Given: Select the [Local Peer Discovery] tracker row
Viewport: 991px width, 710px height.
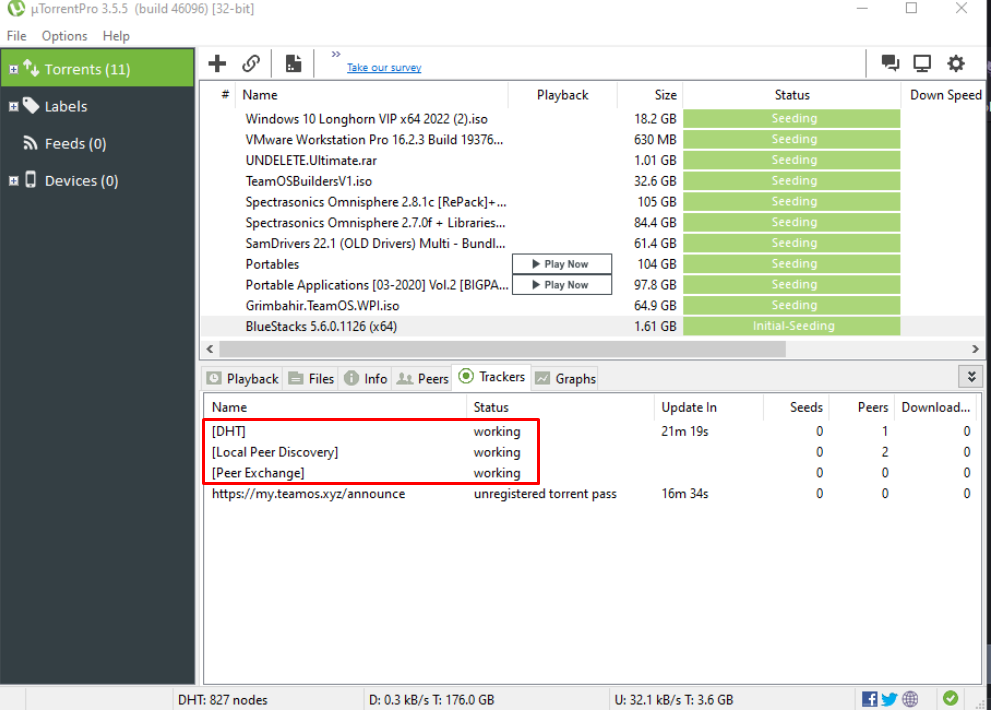Looking at the screenshot, I should [x=592, y=452].
